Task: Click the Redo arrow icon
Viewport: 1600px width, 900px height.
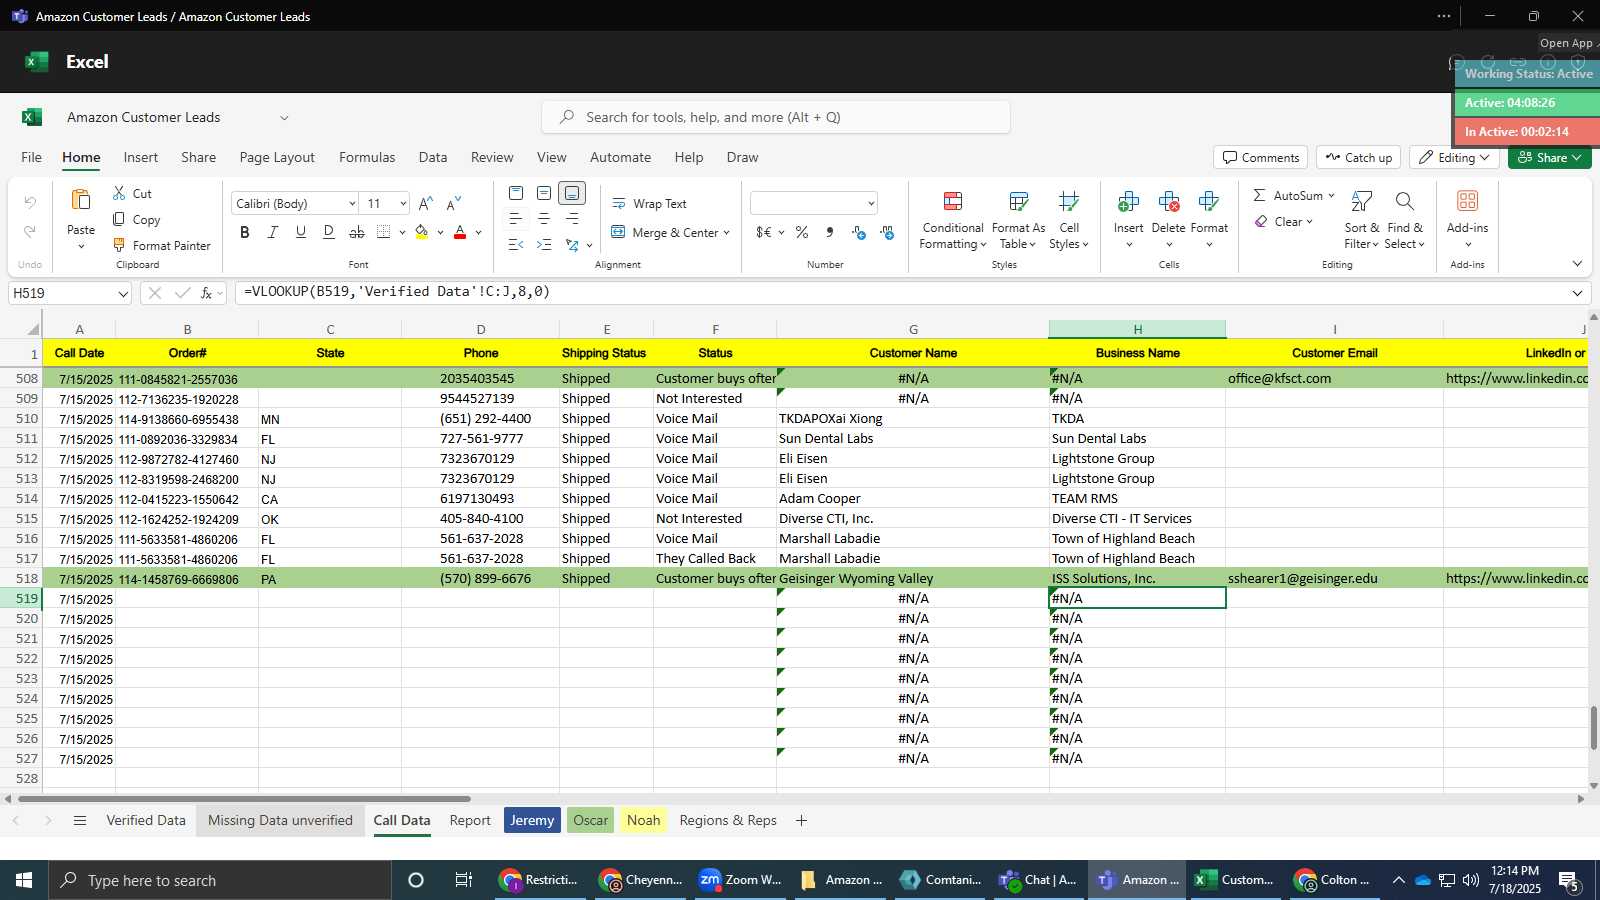Action: (x=30, y=231)
